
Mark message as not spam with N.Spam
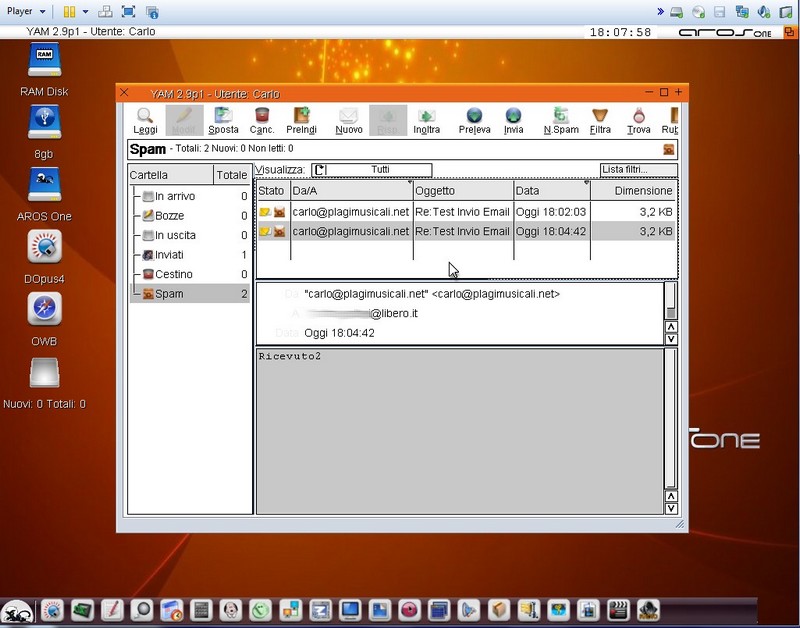561,120
